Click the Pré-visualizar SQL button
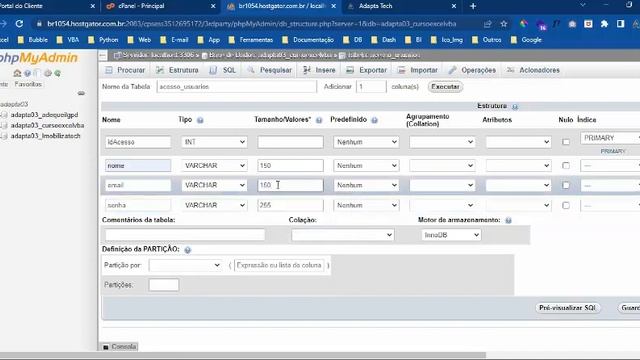Viewport: 640px width, 360px height. [567, 308]
